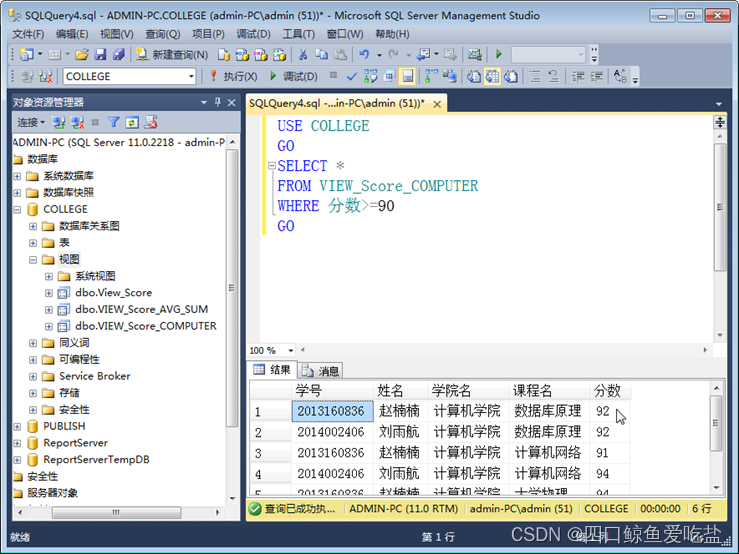Screen dimensions: 739x554
Task: Expand the 数据库快照 node
Action: 17,193
